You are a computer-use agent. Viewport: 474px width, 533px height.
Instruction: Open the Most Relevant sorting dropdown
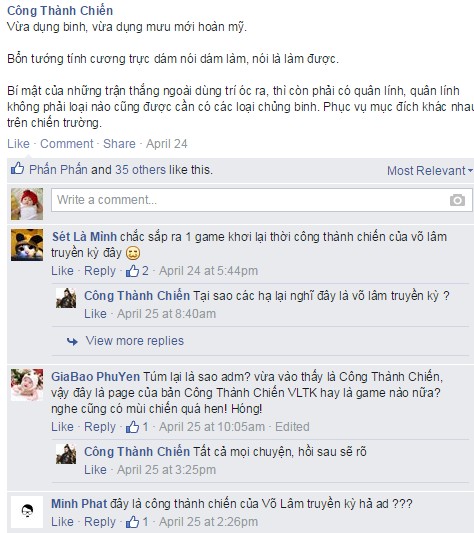coord(430,170)
